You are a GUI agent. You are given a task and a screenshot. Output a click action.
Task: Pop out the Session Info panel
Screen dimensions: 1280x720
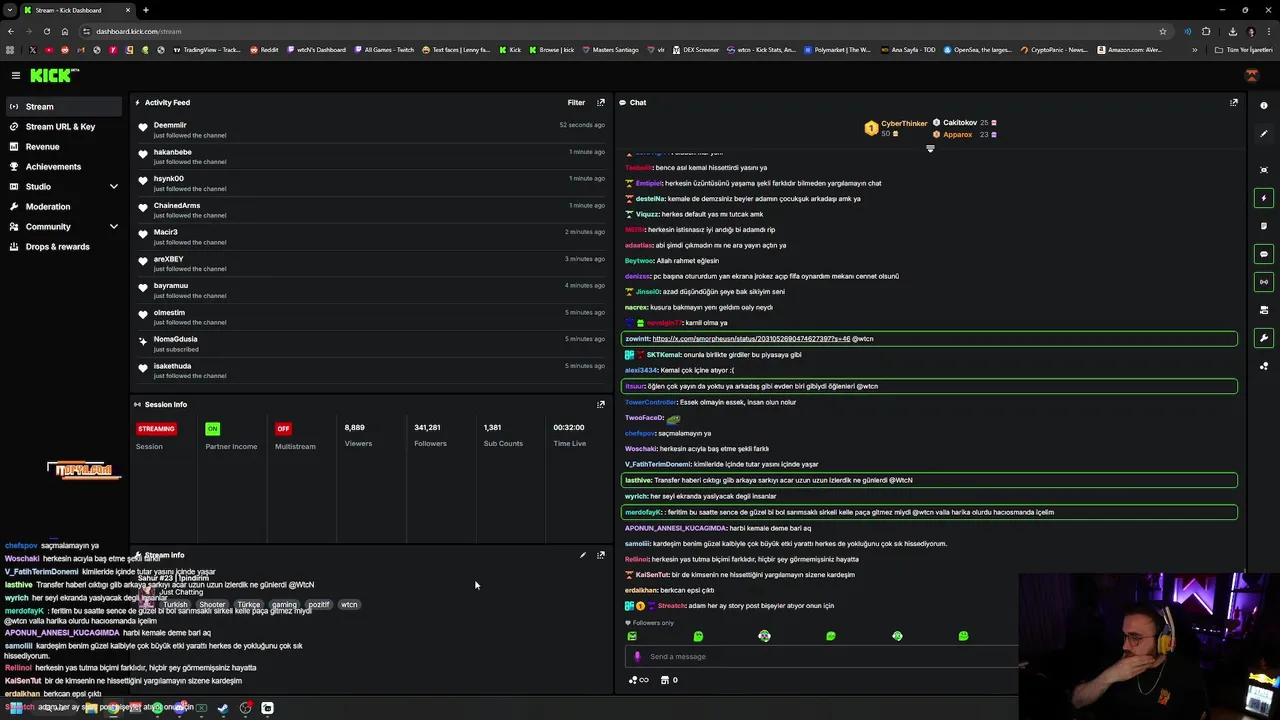point(601,404)
